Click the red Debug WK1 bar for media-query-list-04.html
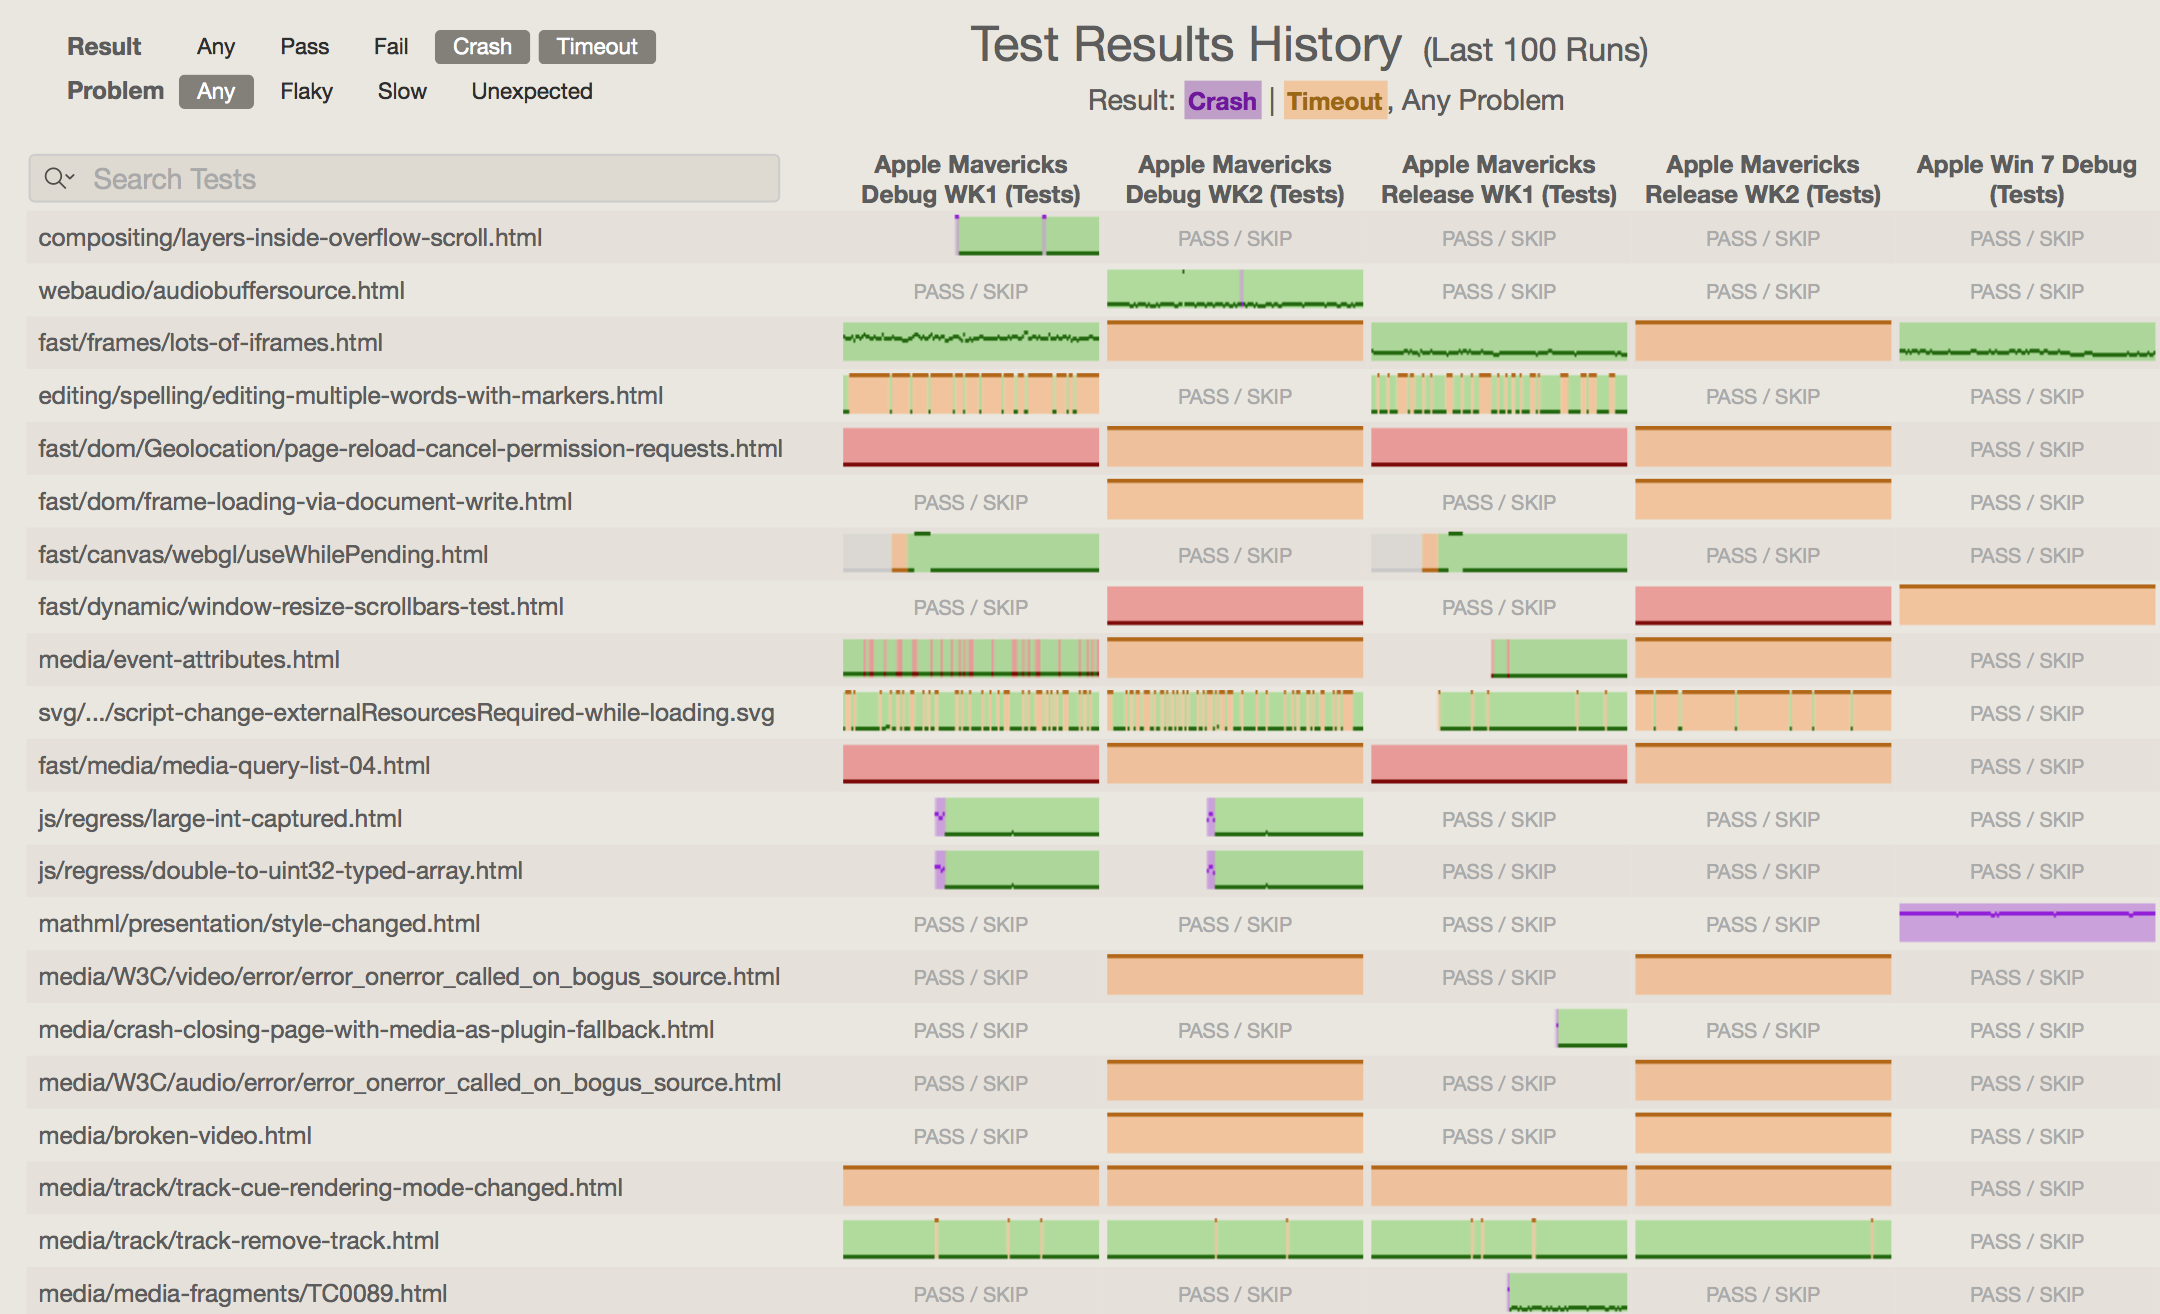 (970, 765)
